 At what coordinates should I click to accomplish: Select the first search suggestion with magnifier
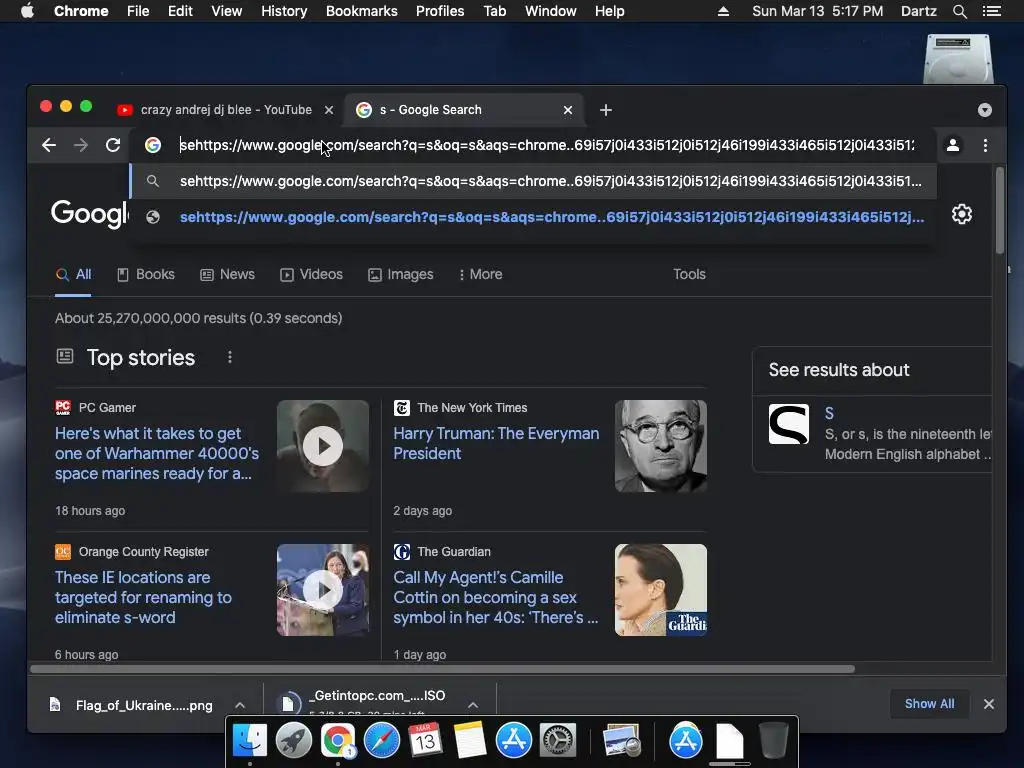pos(534,181)
